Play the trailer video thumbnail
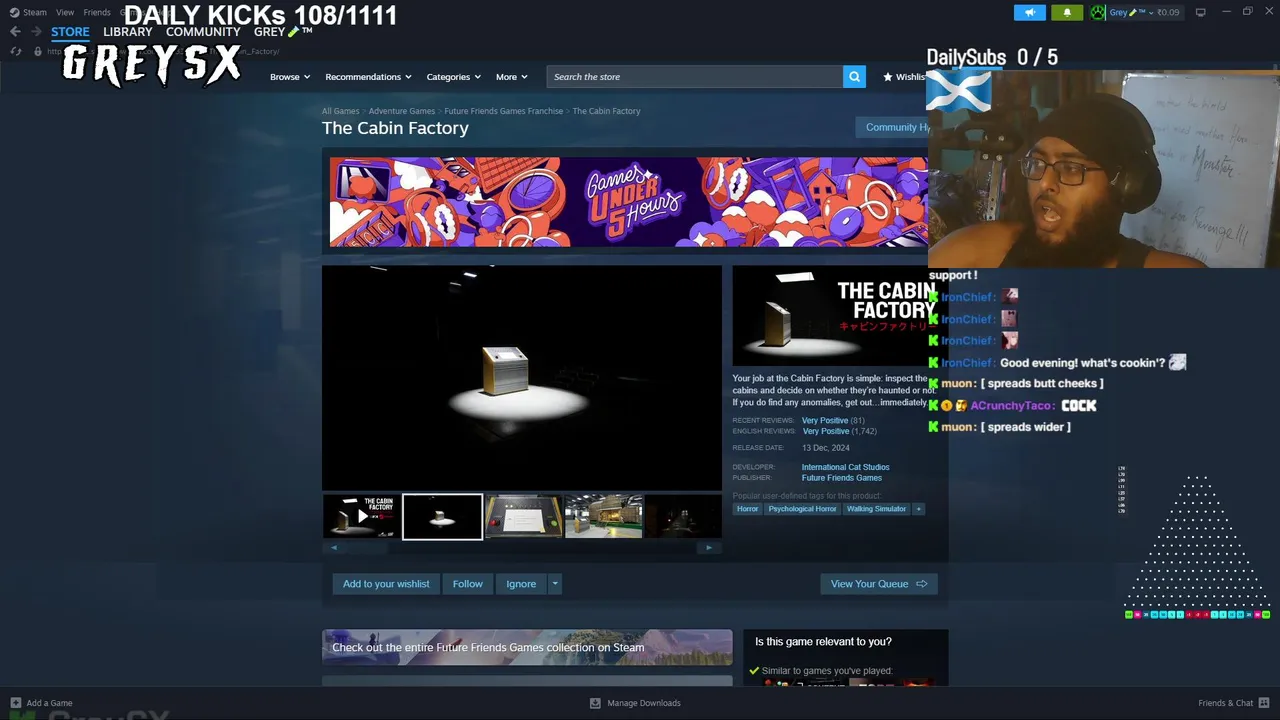The image size is (1280, 720). tap(361, 516)
